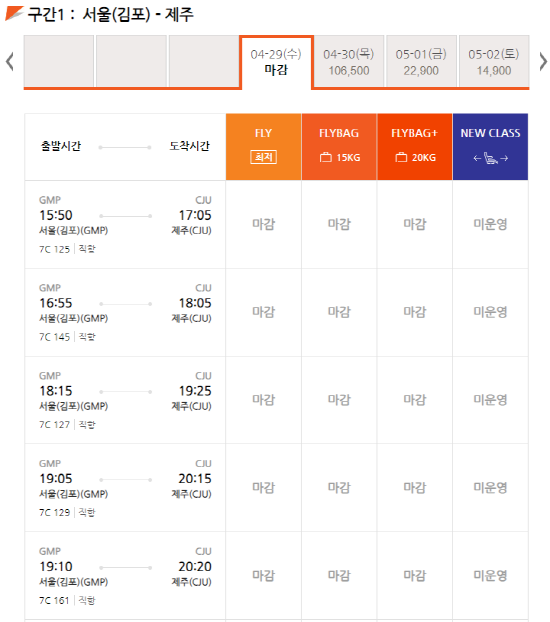Click FLYBAG+ cell for 19:10 flight
Screen dimensions: 550x622
[415, 576]
